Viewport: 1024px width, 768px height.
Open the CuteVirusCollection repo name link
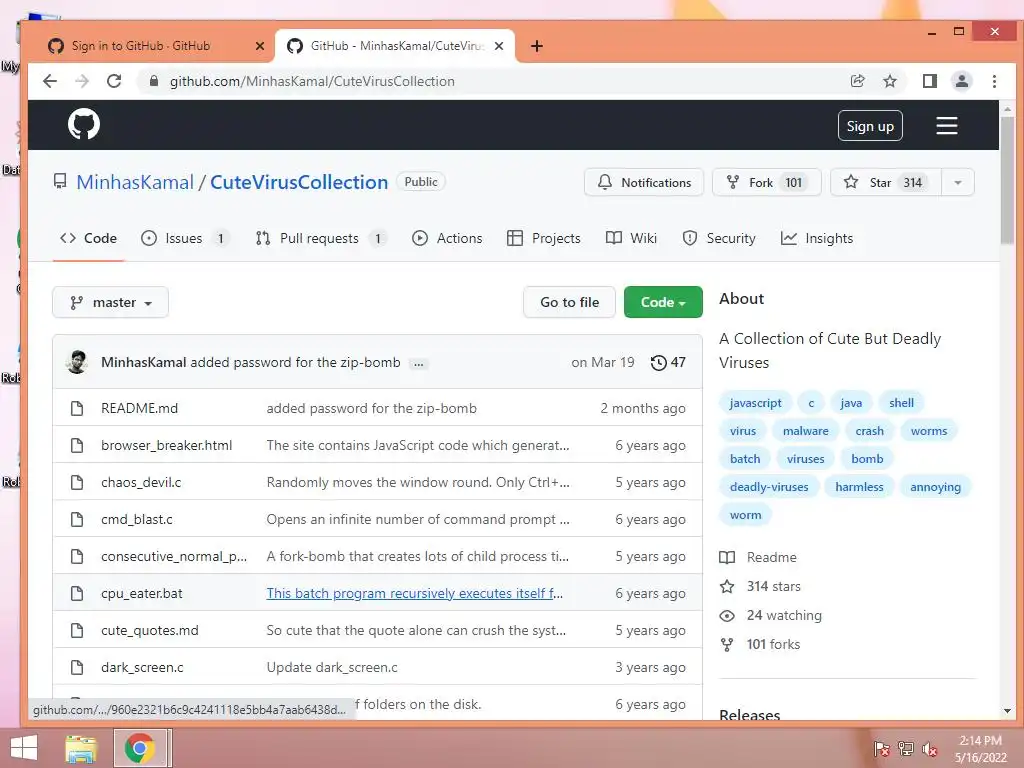click(299, 182)
